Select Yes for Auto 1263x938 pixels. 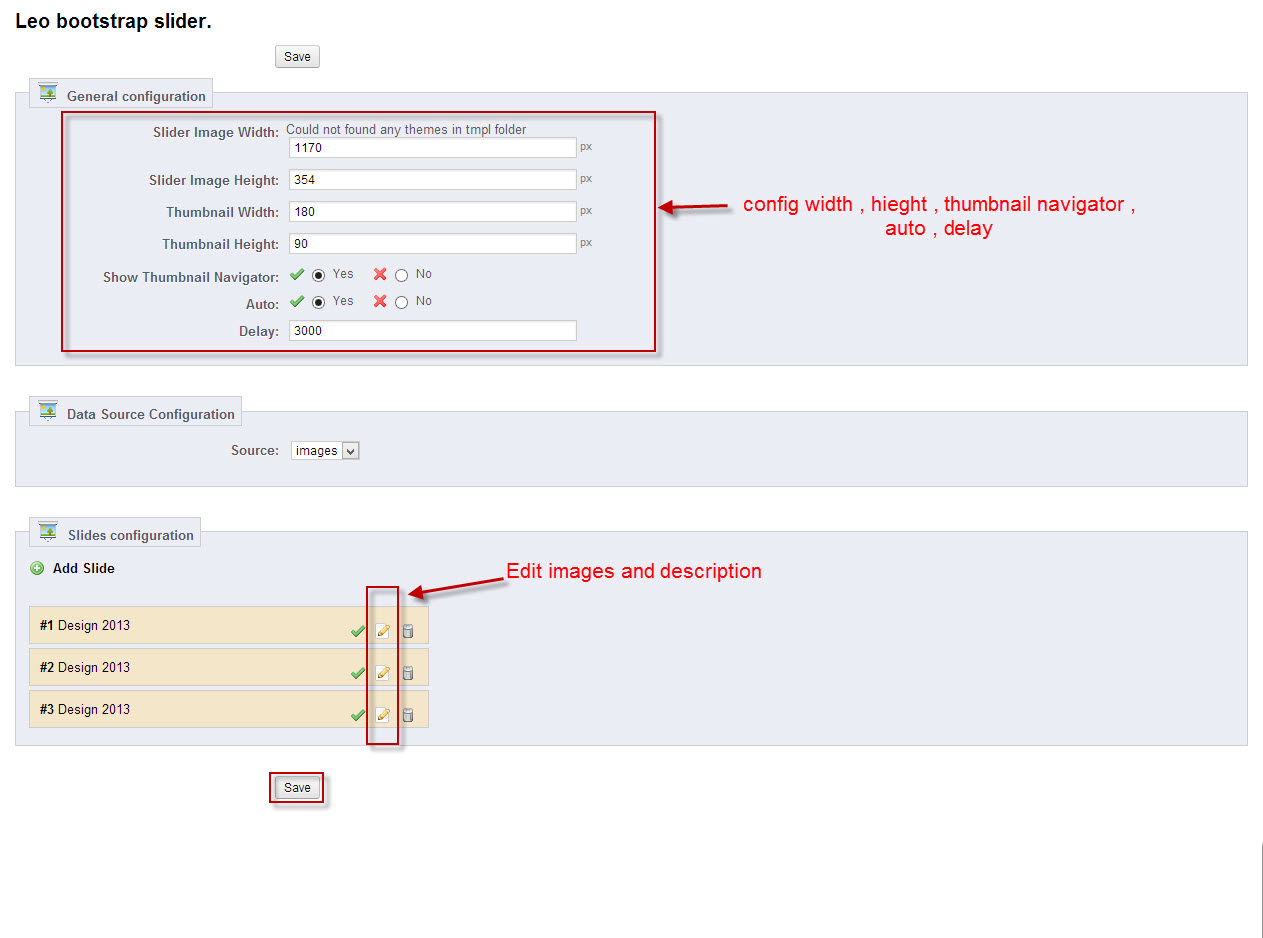point(319,302)
